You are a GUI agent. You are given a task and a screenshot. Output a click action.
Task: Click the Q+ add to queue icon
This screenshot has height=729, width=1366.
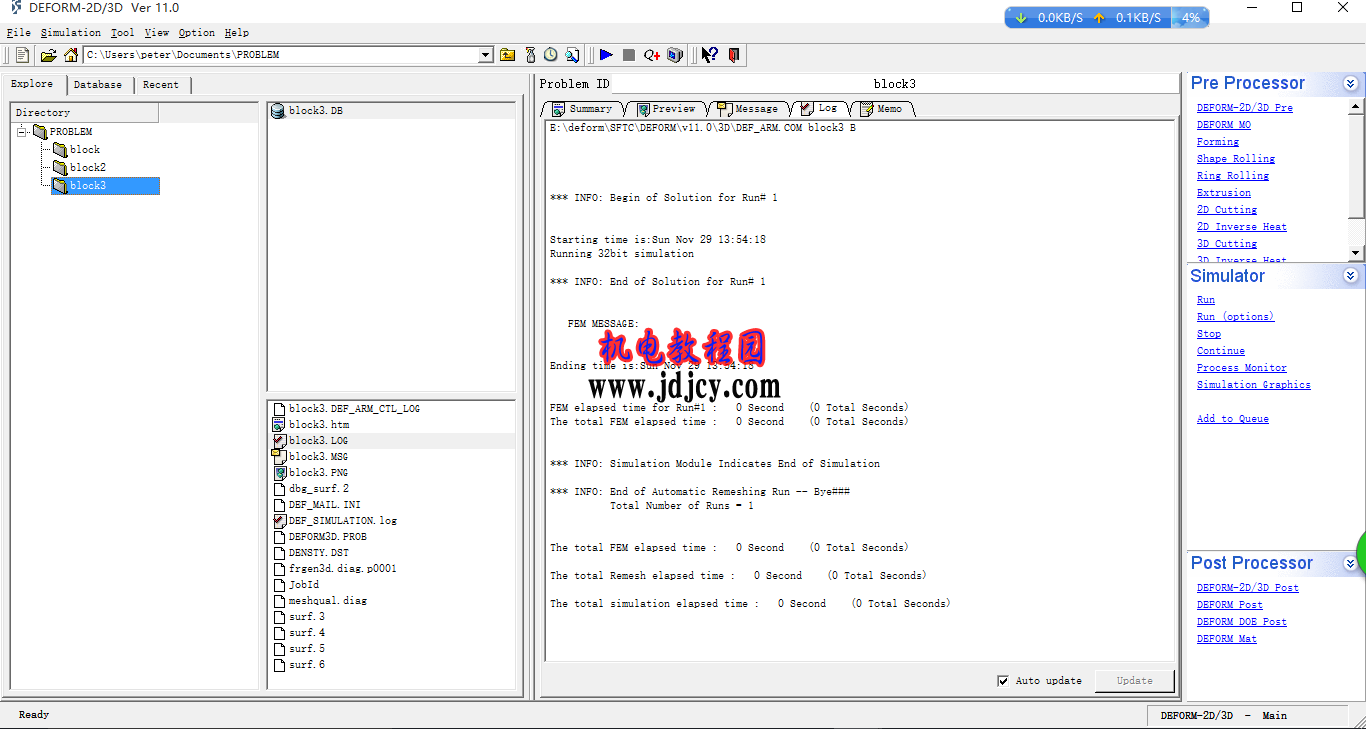(652, 55)
